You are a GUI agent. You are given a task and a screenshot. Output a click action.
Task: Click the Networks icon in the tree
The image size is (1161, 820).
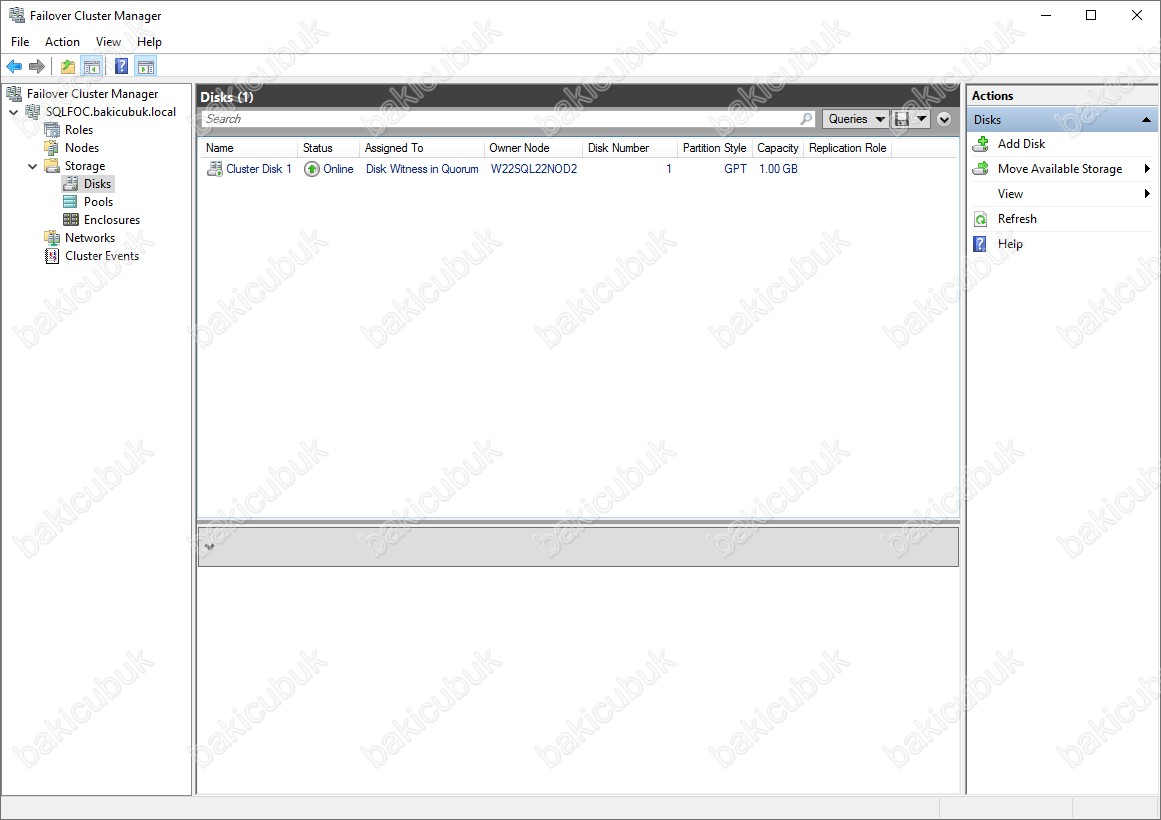click(52, 238)
